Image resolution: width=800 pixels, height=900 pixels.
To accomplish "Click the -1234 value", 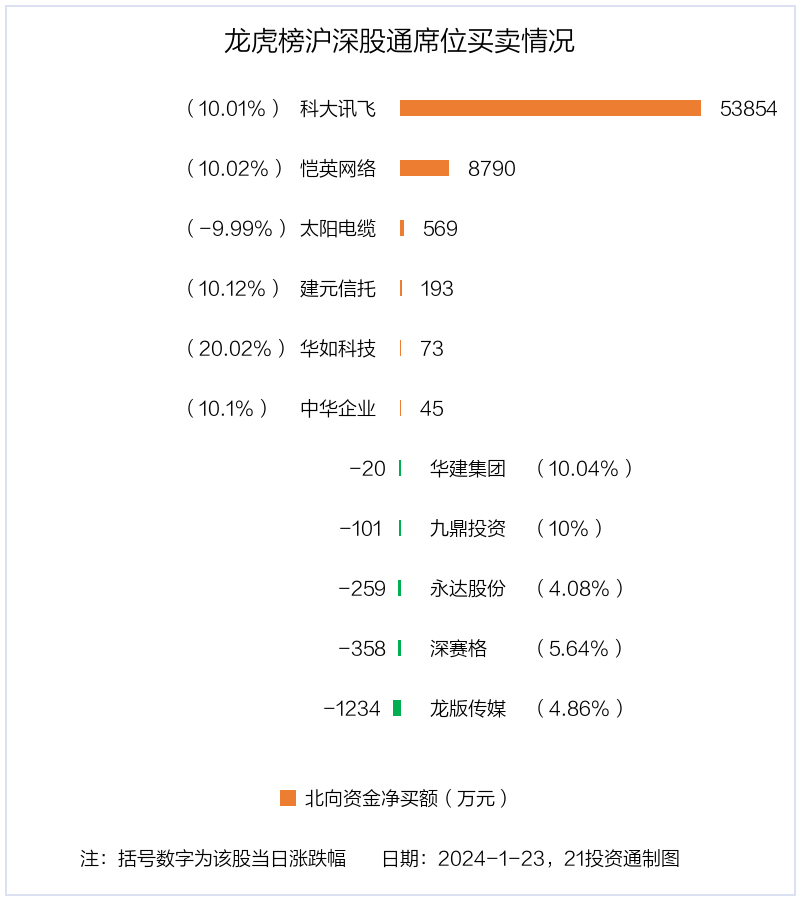I will click(352, 709).
